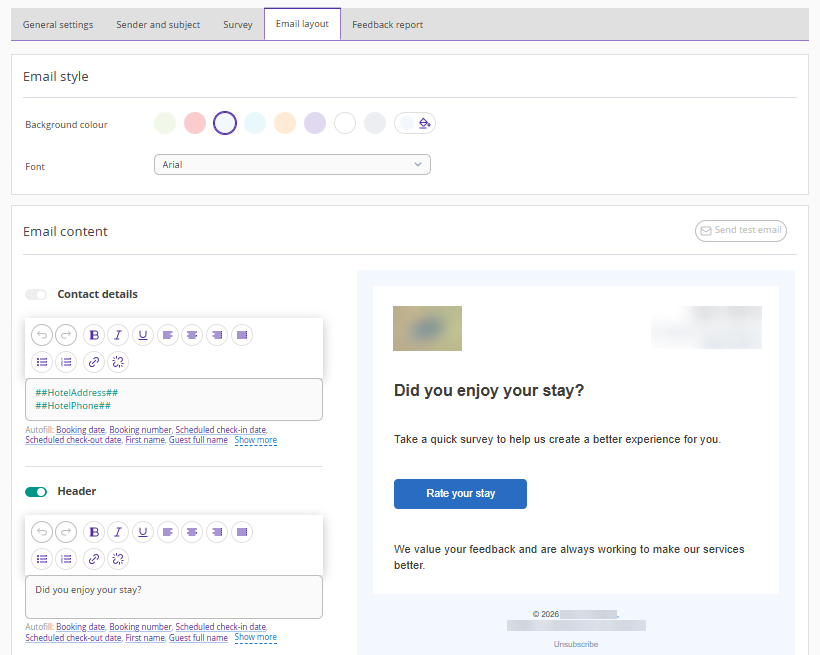
Task: Switch to the Survey tab
Action: click(238, 25)
